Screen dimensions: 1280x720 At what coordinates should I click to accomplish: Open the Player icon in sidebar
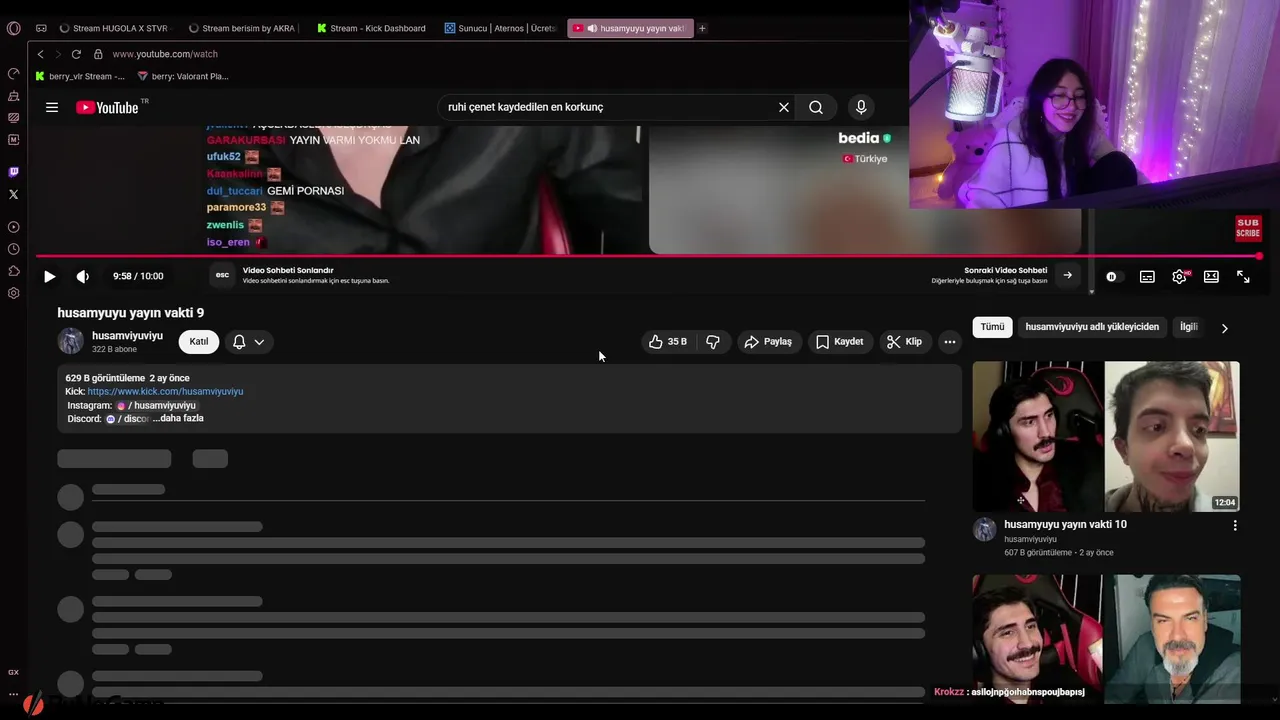13,227
